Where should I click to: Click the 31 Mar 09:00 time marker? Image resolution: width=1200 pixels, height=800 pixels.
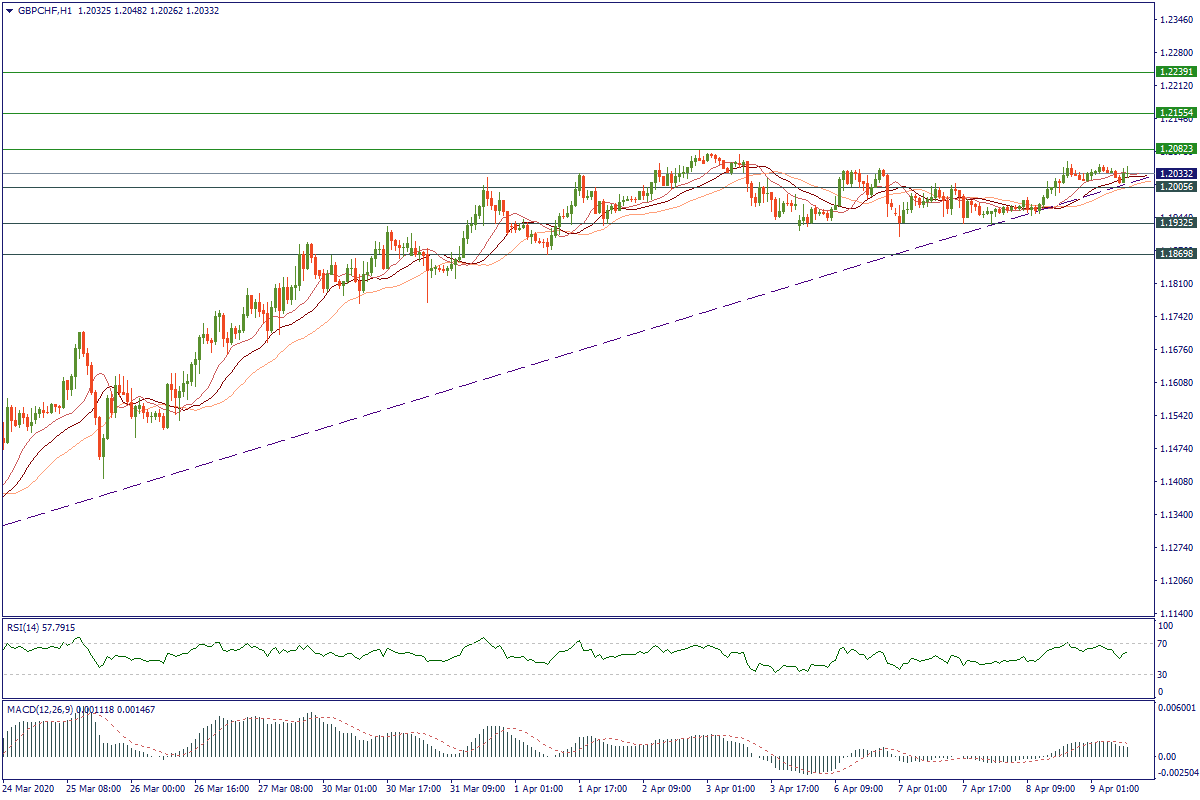pyautogui.click(x=479, y=789)
